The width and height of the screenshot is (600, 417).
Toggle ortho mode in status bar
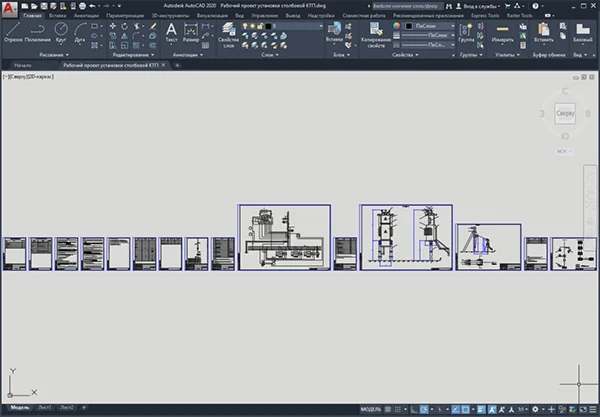point(414,410)
